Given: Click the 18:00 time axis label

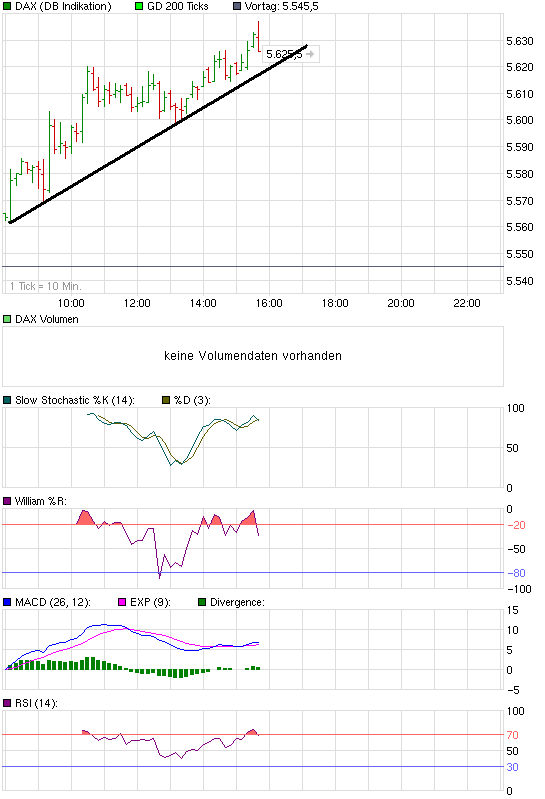Looking at the screenshot, I should tap(335, 303).
